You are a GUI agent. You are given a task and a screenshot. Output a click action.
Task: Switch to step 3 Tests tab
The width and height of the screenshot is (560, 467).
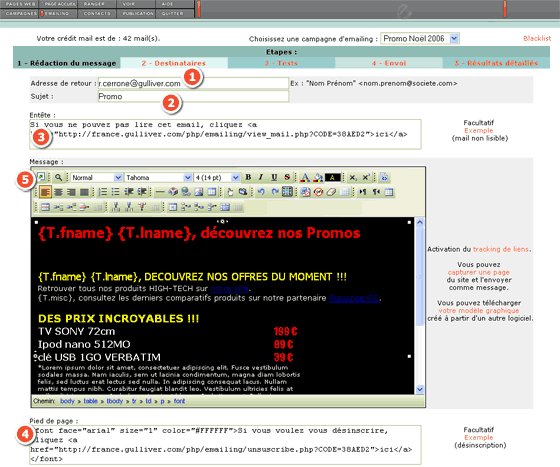[x=281, y=63]
